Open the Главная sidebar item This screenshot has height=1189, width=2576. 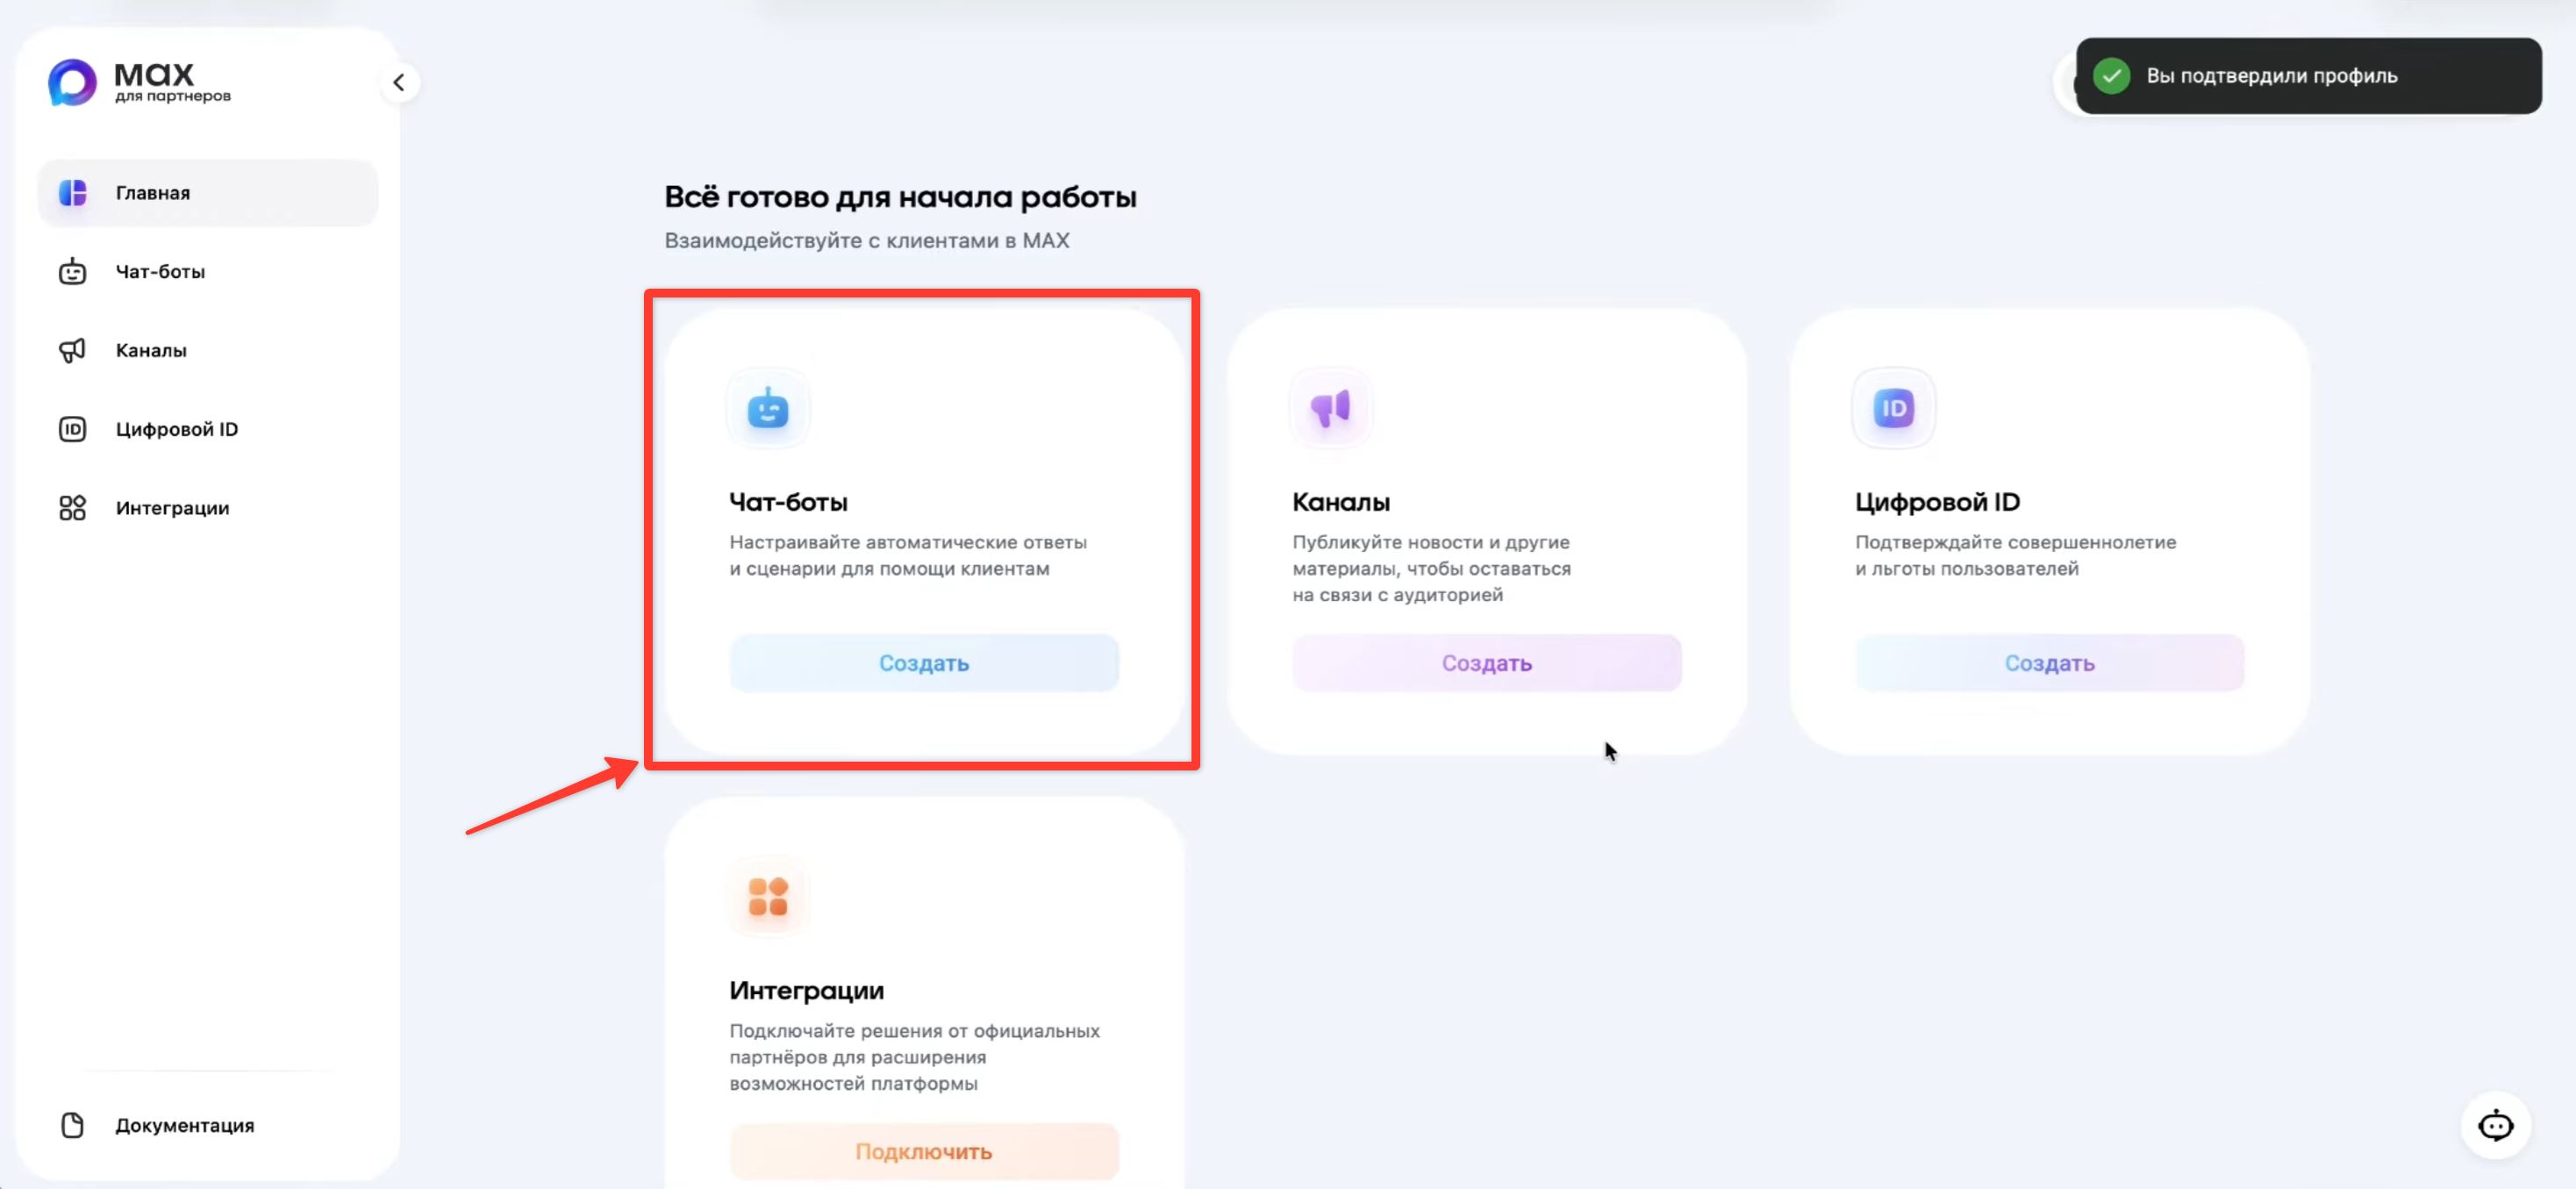[208, 192]
